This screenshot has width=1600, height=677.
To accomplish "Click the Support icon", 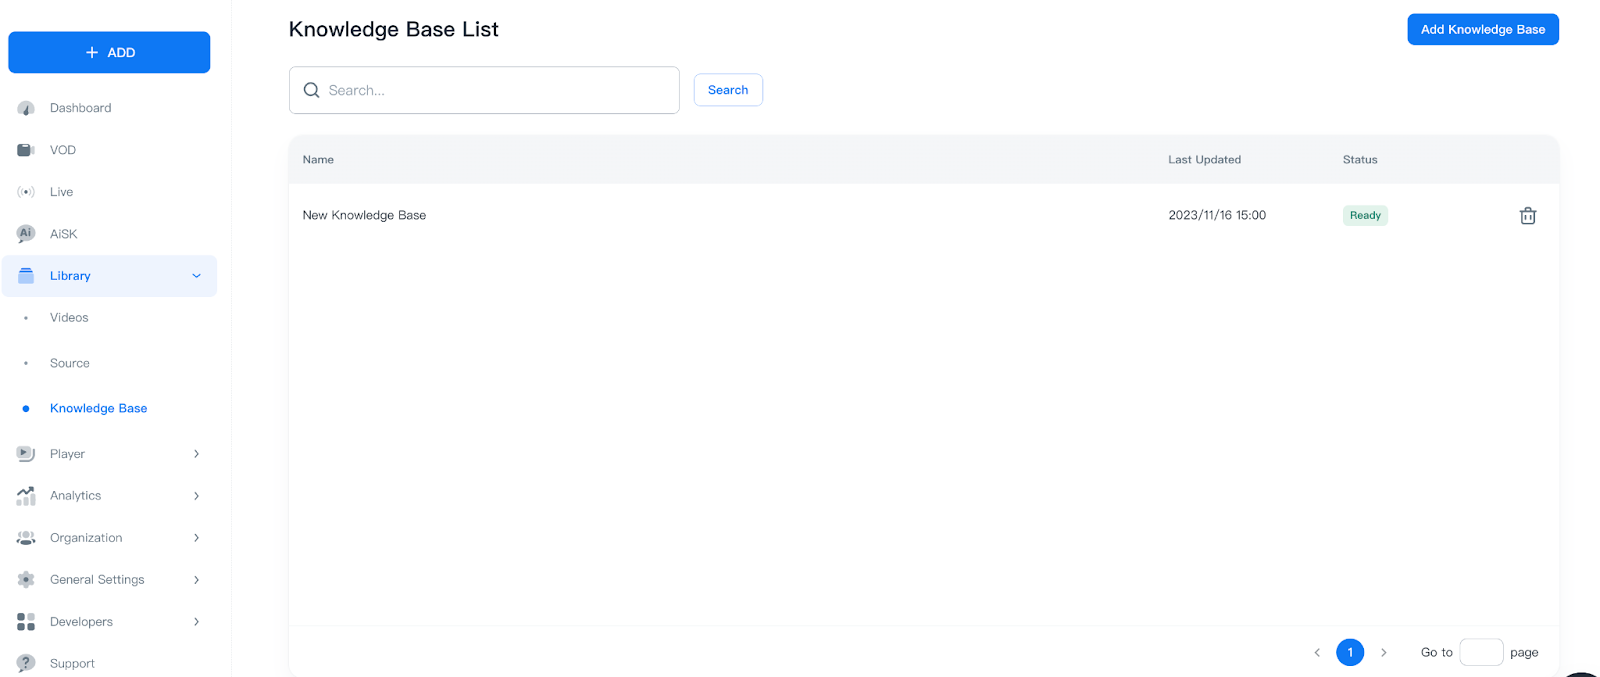I will 25,662.
